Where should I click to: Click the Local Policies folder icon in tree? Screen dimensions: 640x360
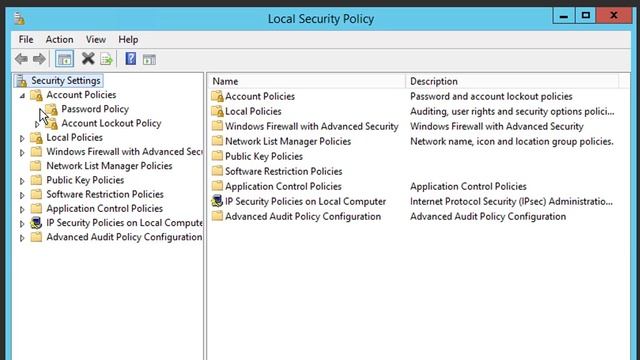(36, 138)
